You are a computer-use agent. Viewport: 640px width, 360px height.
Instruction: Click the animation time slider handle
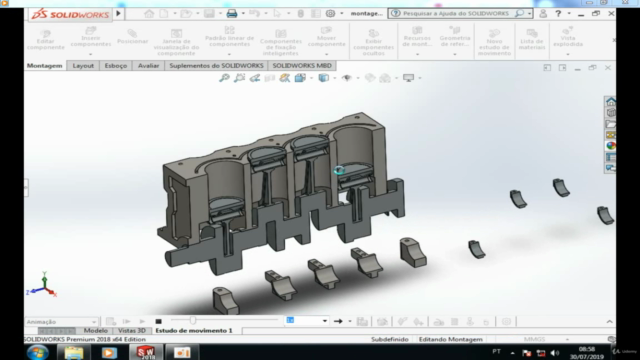193,321
